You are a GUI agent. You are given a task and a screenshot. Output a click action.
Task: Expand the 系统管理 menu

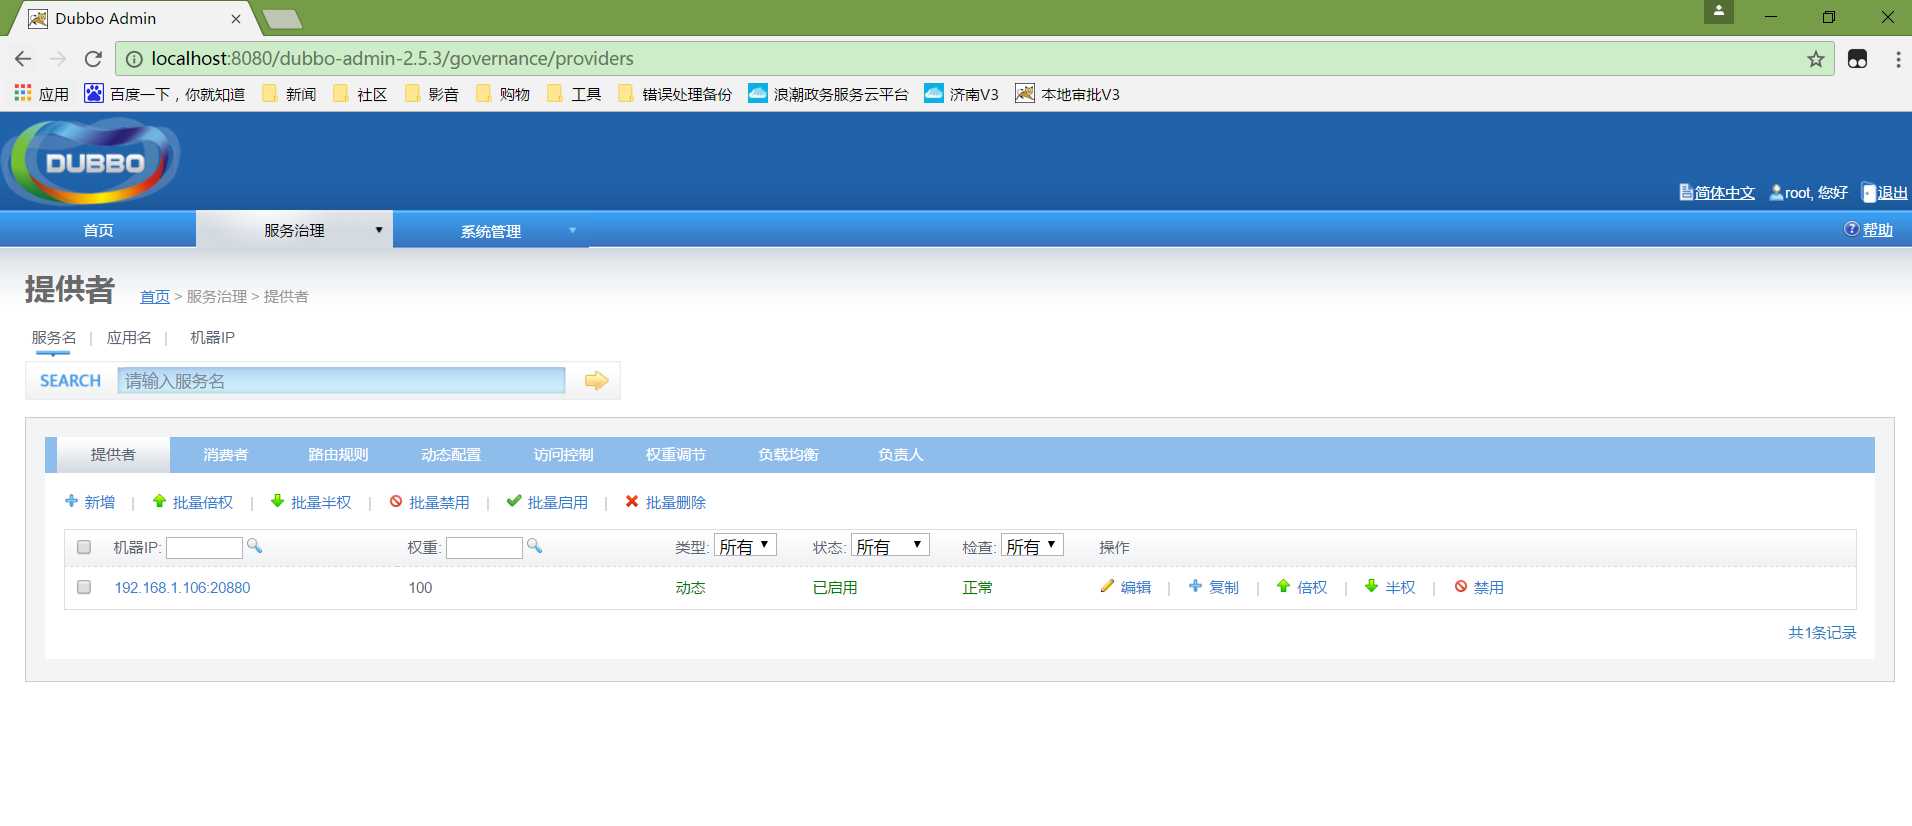point(491,231)
